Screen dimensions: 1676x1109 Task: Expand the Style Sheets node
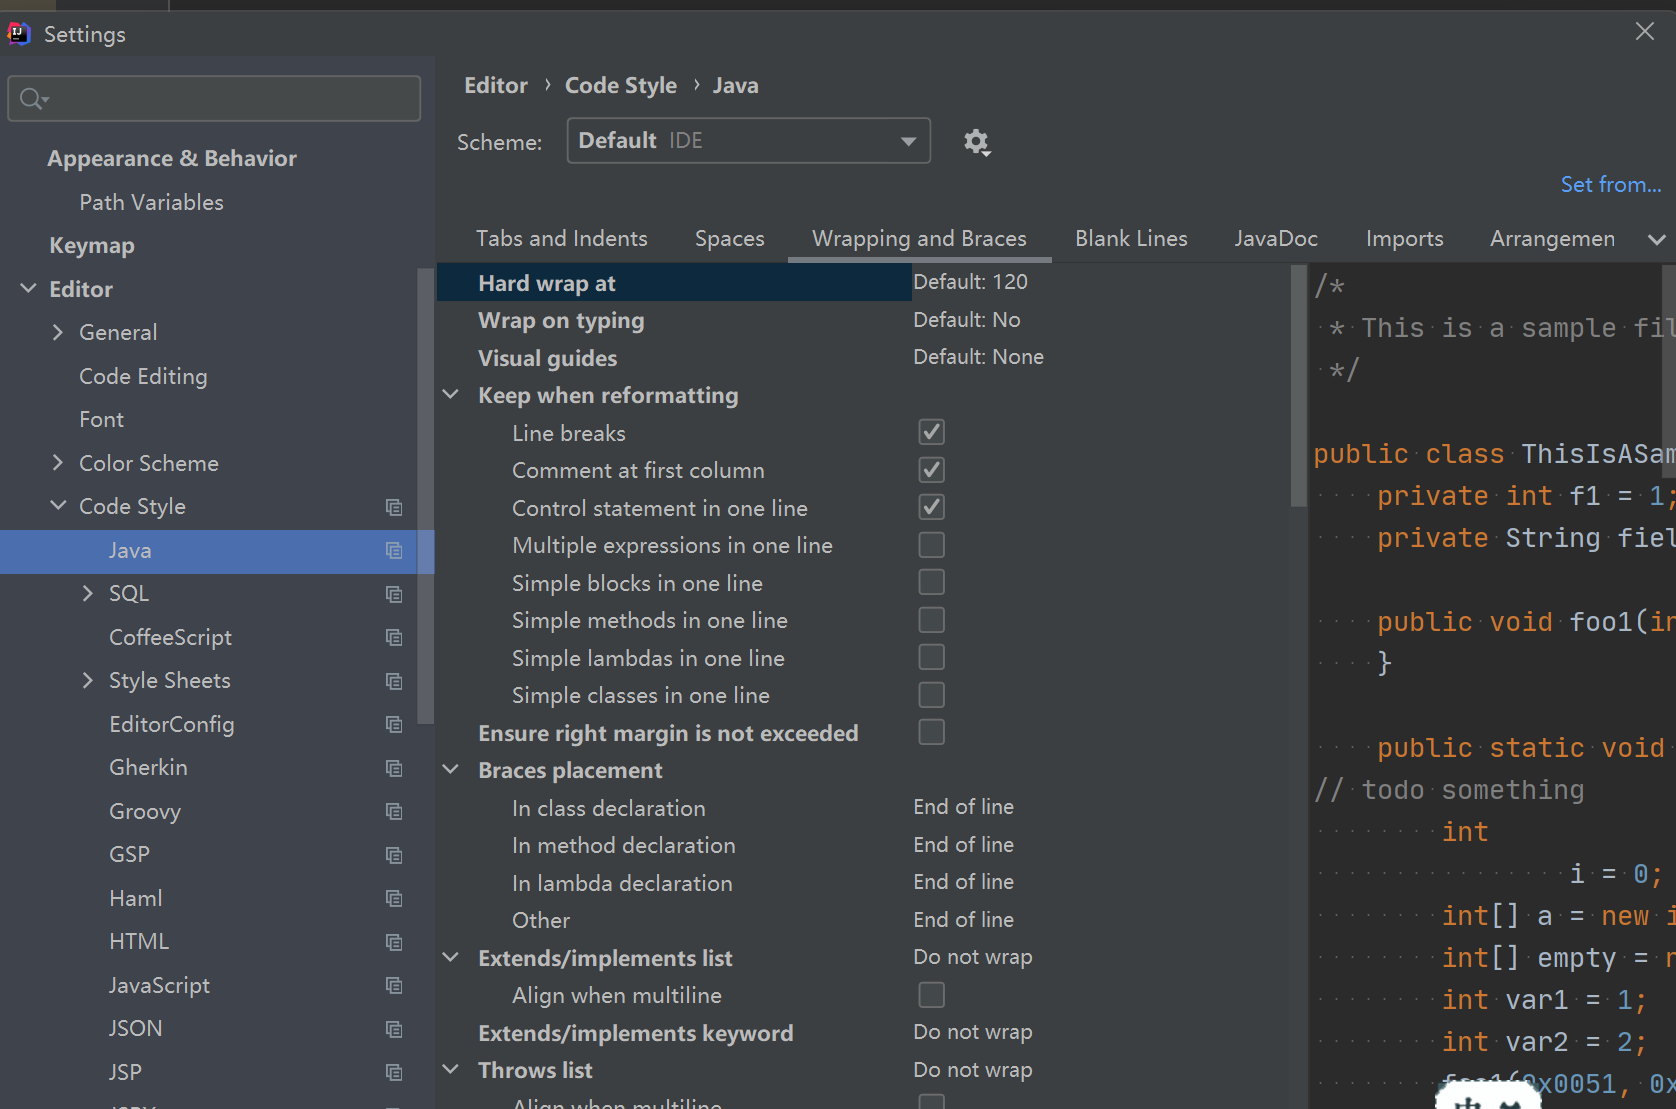87,680
